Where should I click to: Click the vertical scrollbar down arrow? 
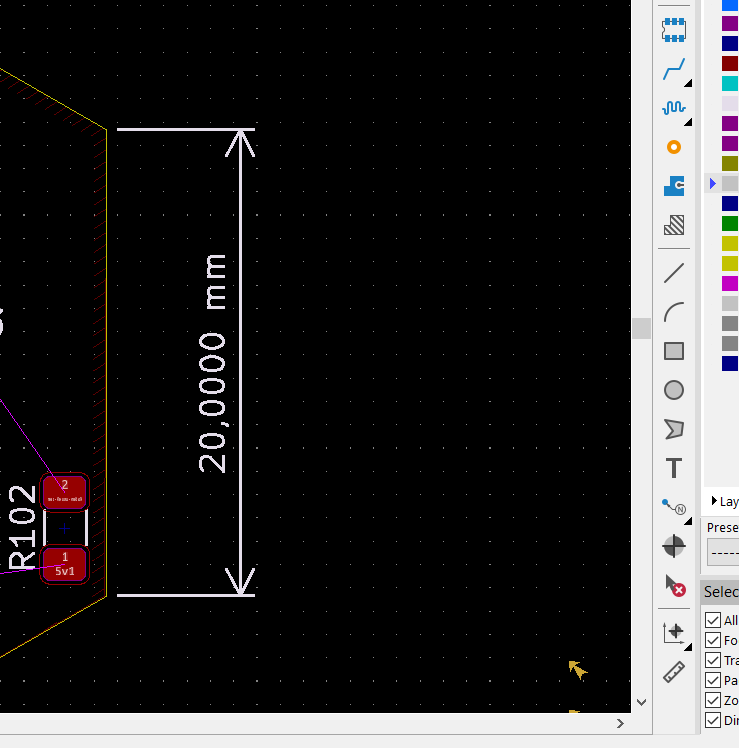click(x=642, y=702)
